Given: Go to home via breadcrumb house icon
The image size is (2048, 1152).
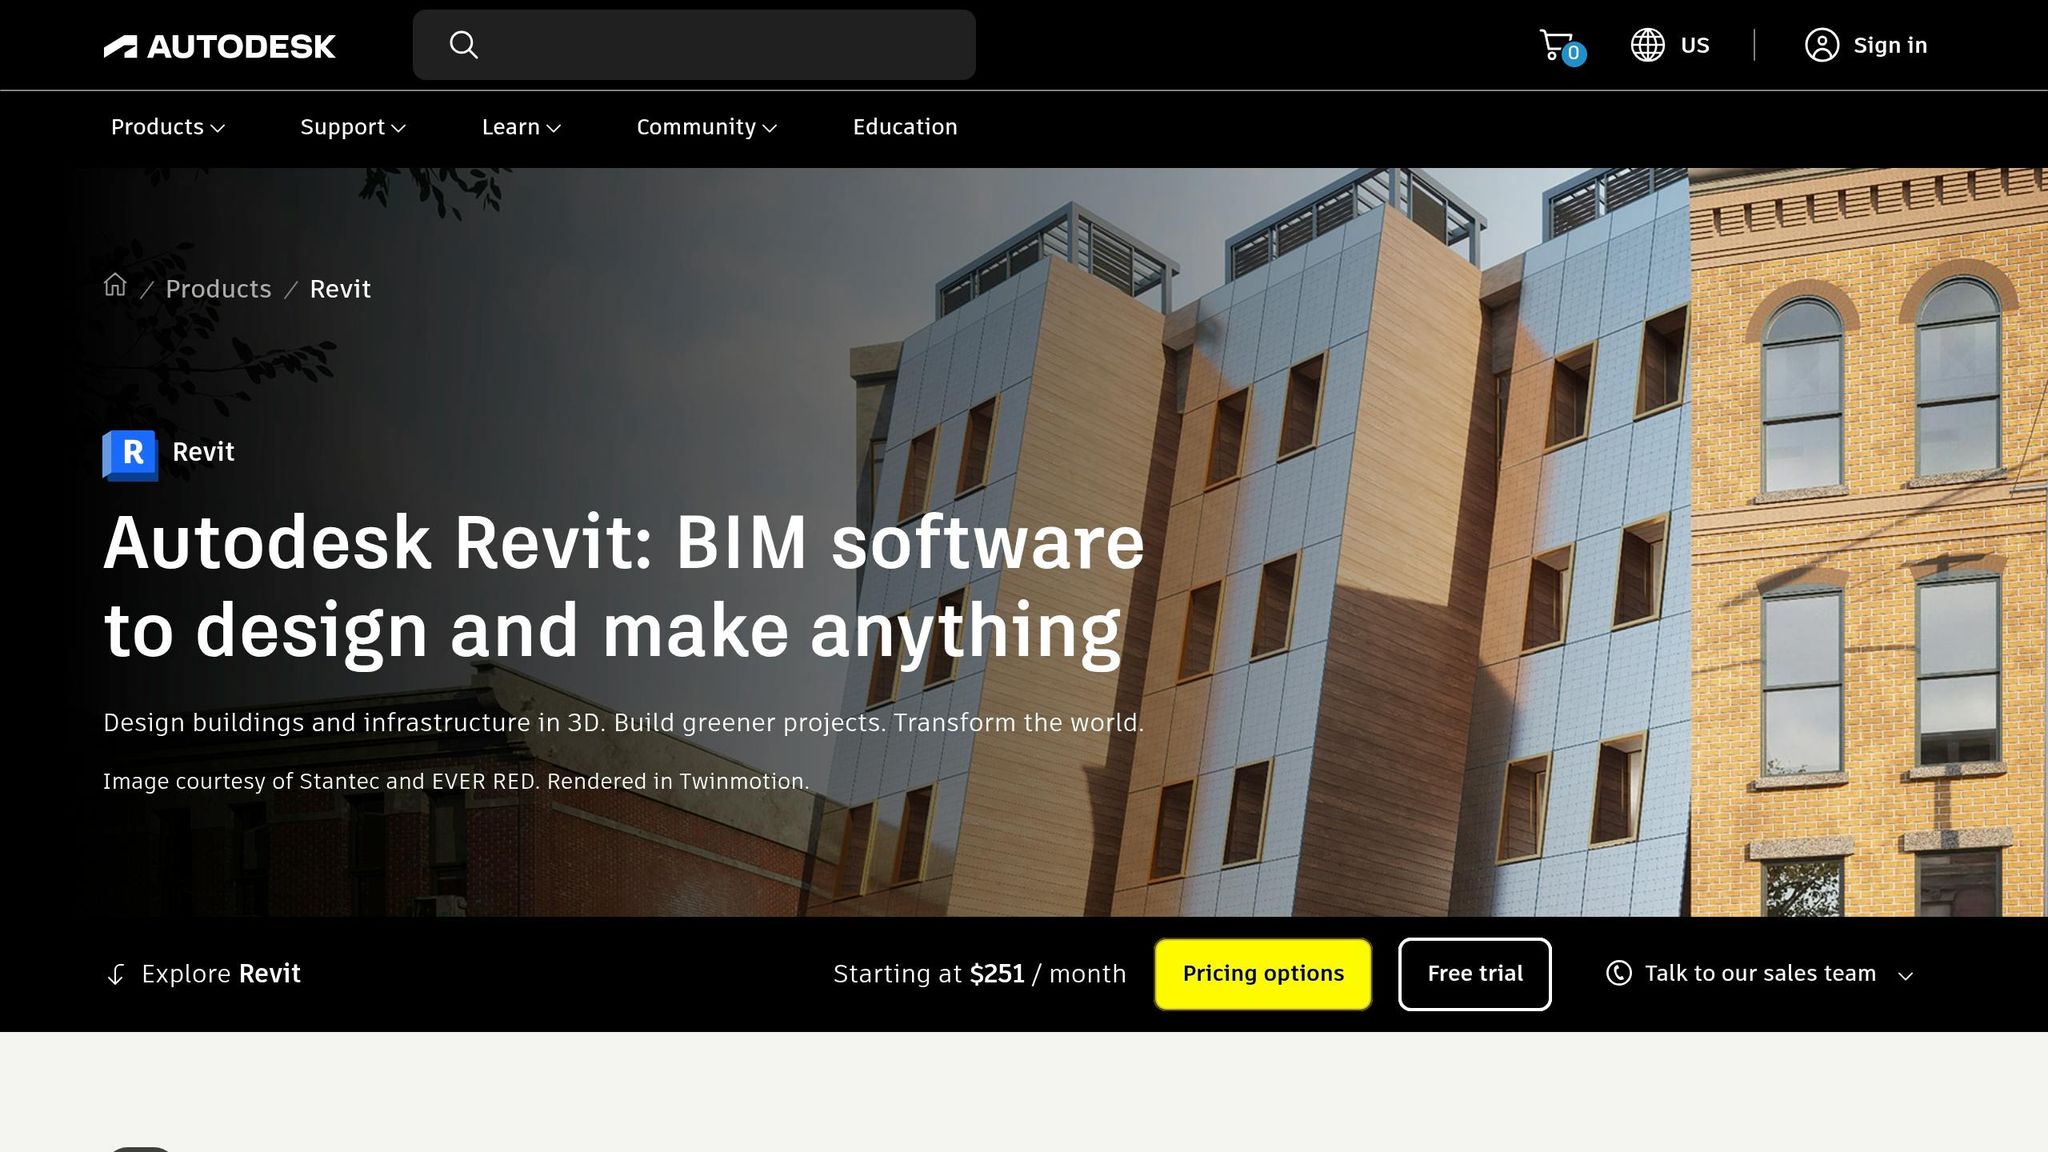Looking at the screenshot, I should point(115,286).
